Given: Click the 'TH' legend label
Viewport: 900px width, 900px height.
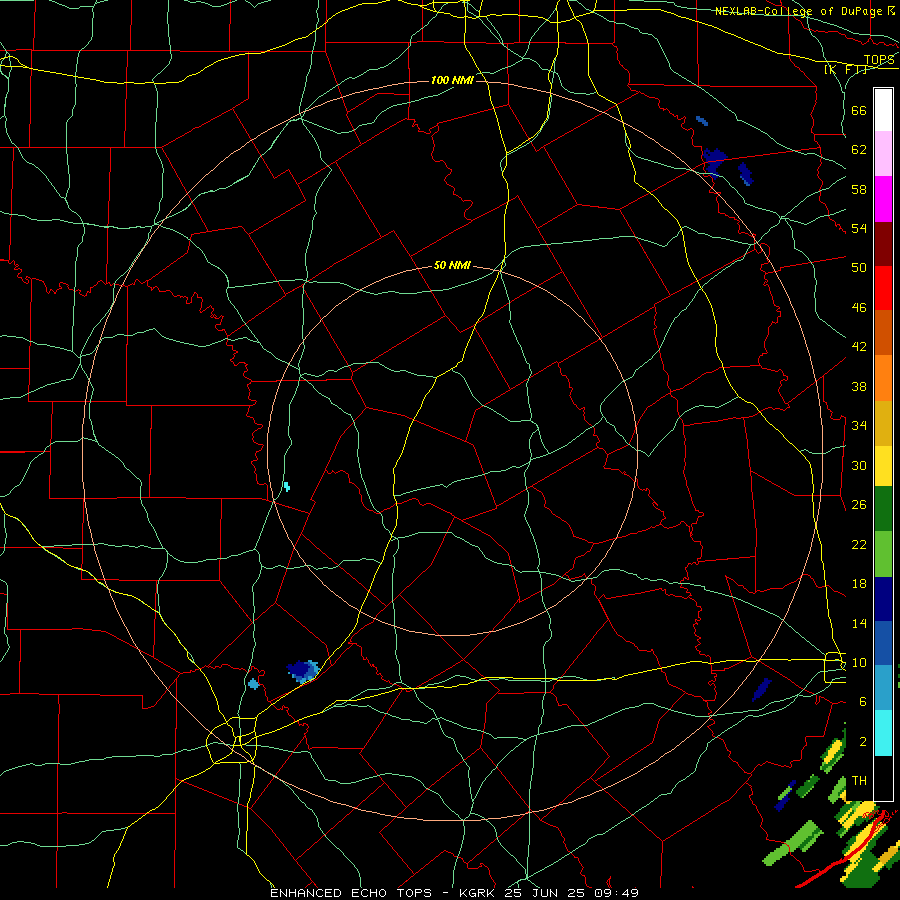Looking at the screenshot, I should [x=859, y=781].
